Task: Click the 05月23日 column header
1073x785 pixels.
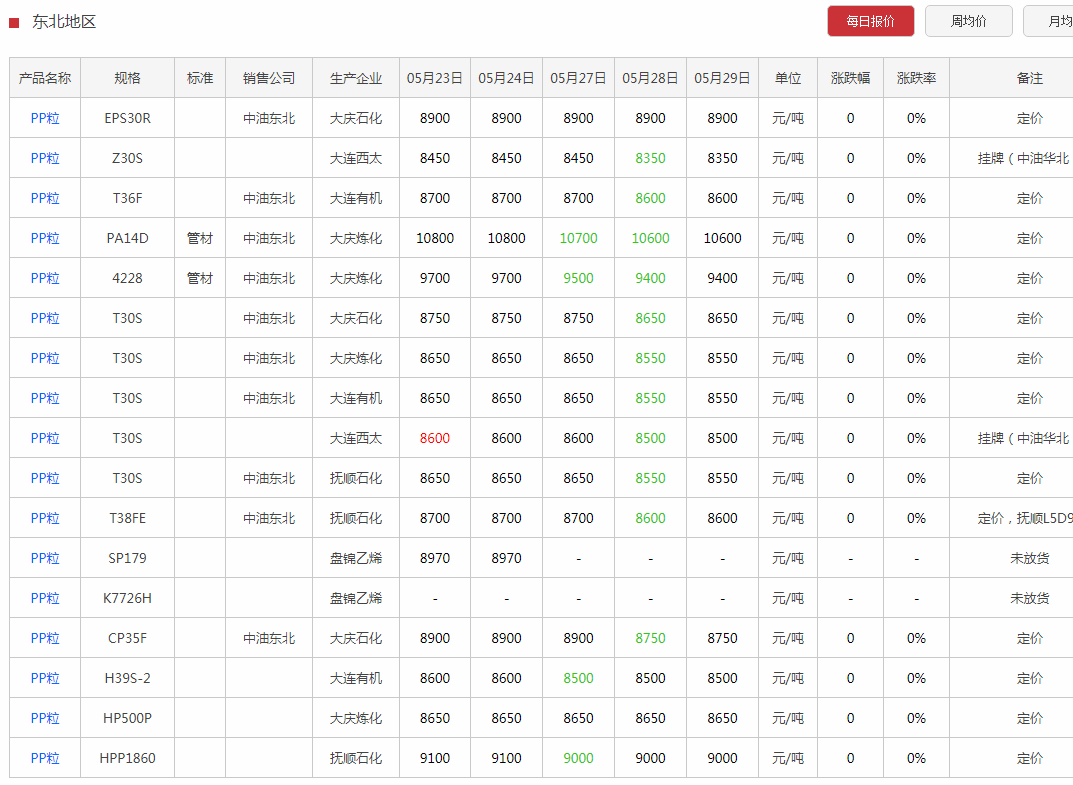Action: point(435,78)
